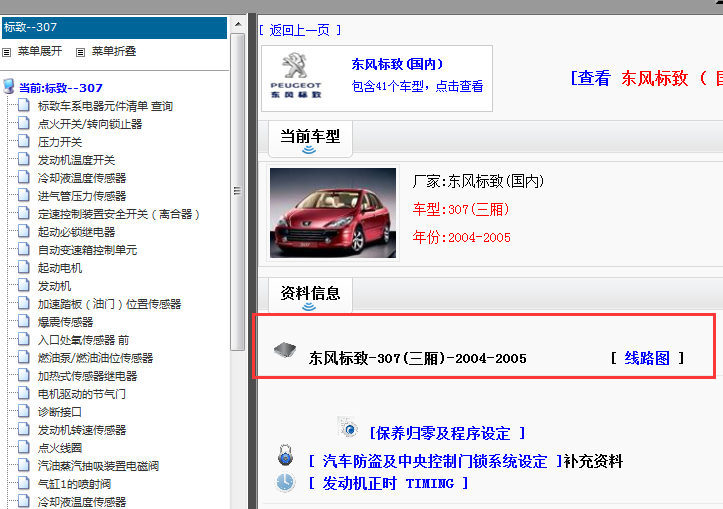723x509 pixels.
Task: Click the 菜单折叠 collapse-menu icon
Action: (x=80, y=52)
